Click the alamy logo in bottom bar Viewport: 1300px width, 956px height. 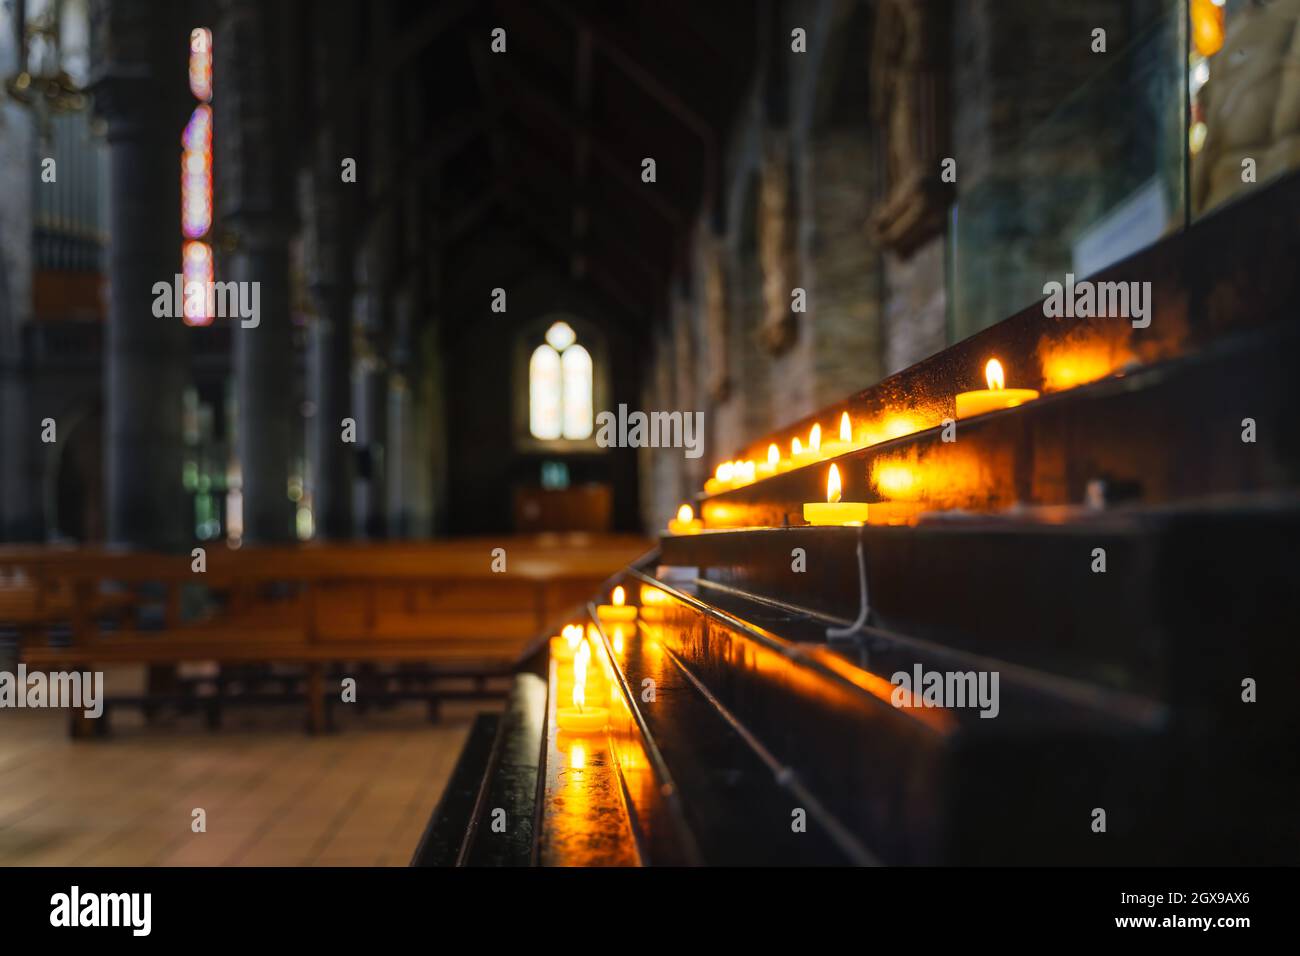(101, 911)
